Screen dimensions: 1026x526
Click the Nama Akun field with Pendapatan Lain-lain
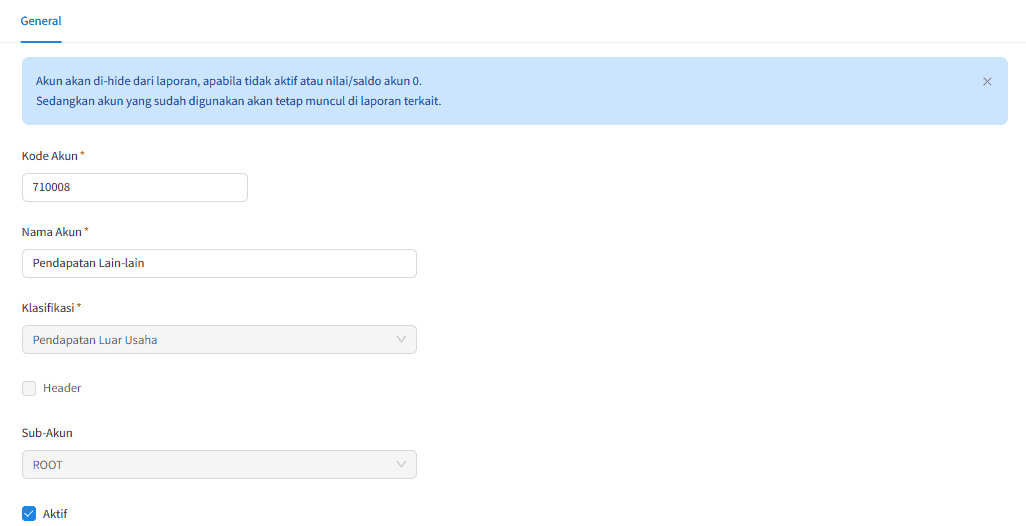coord(218,264)
